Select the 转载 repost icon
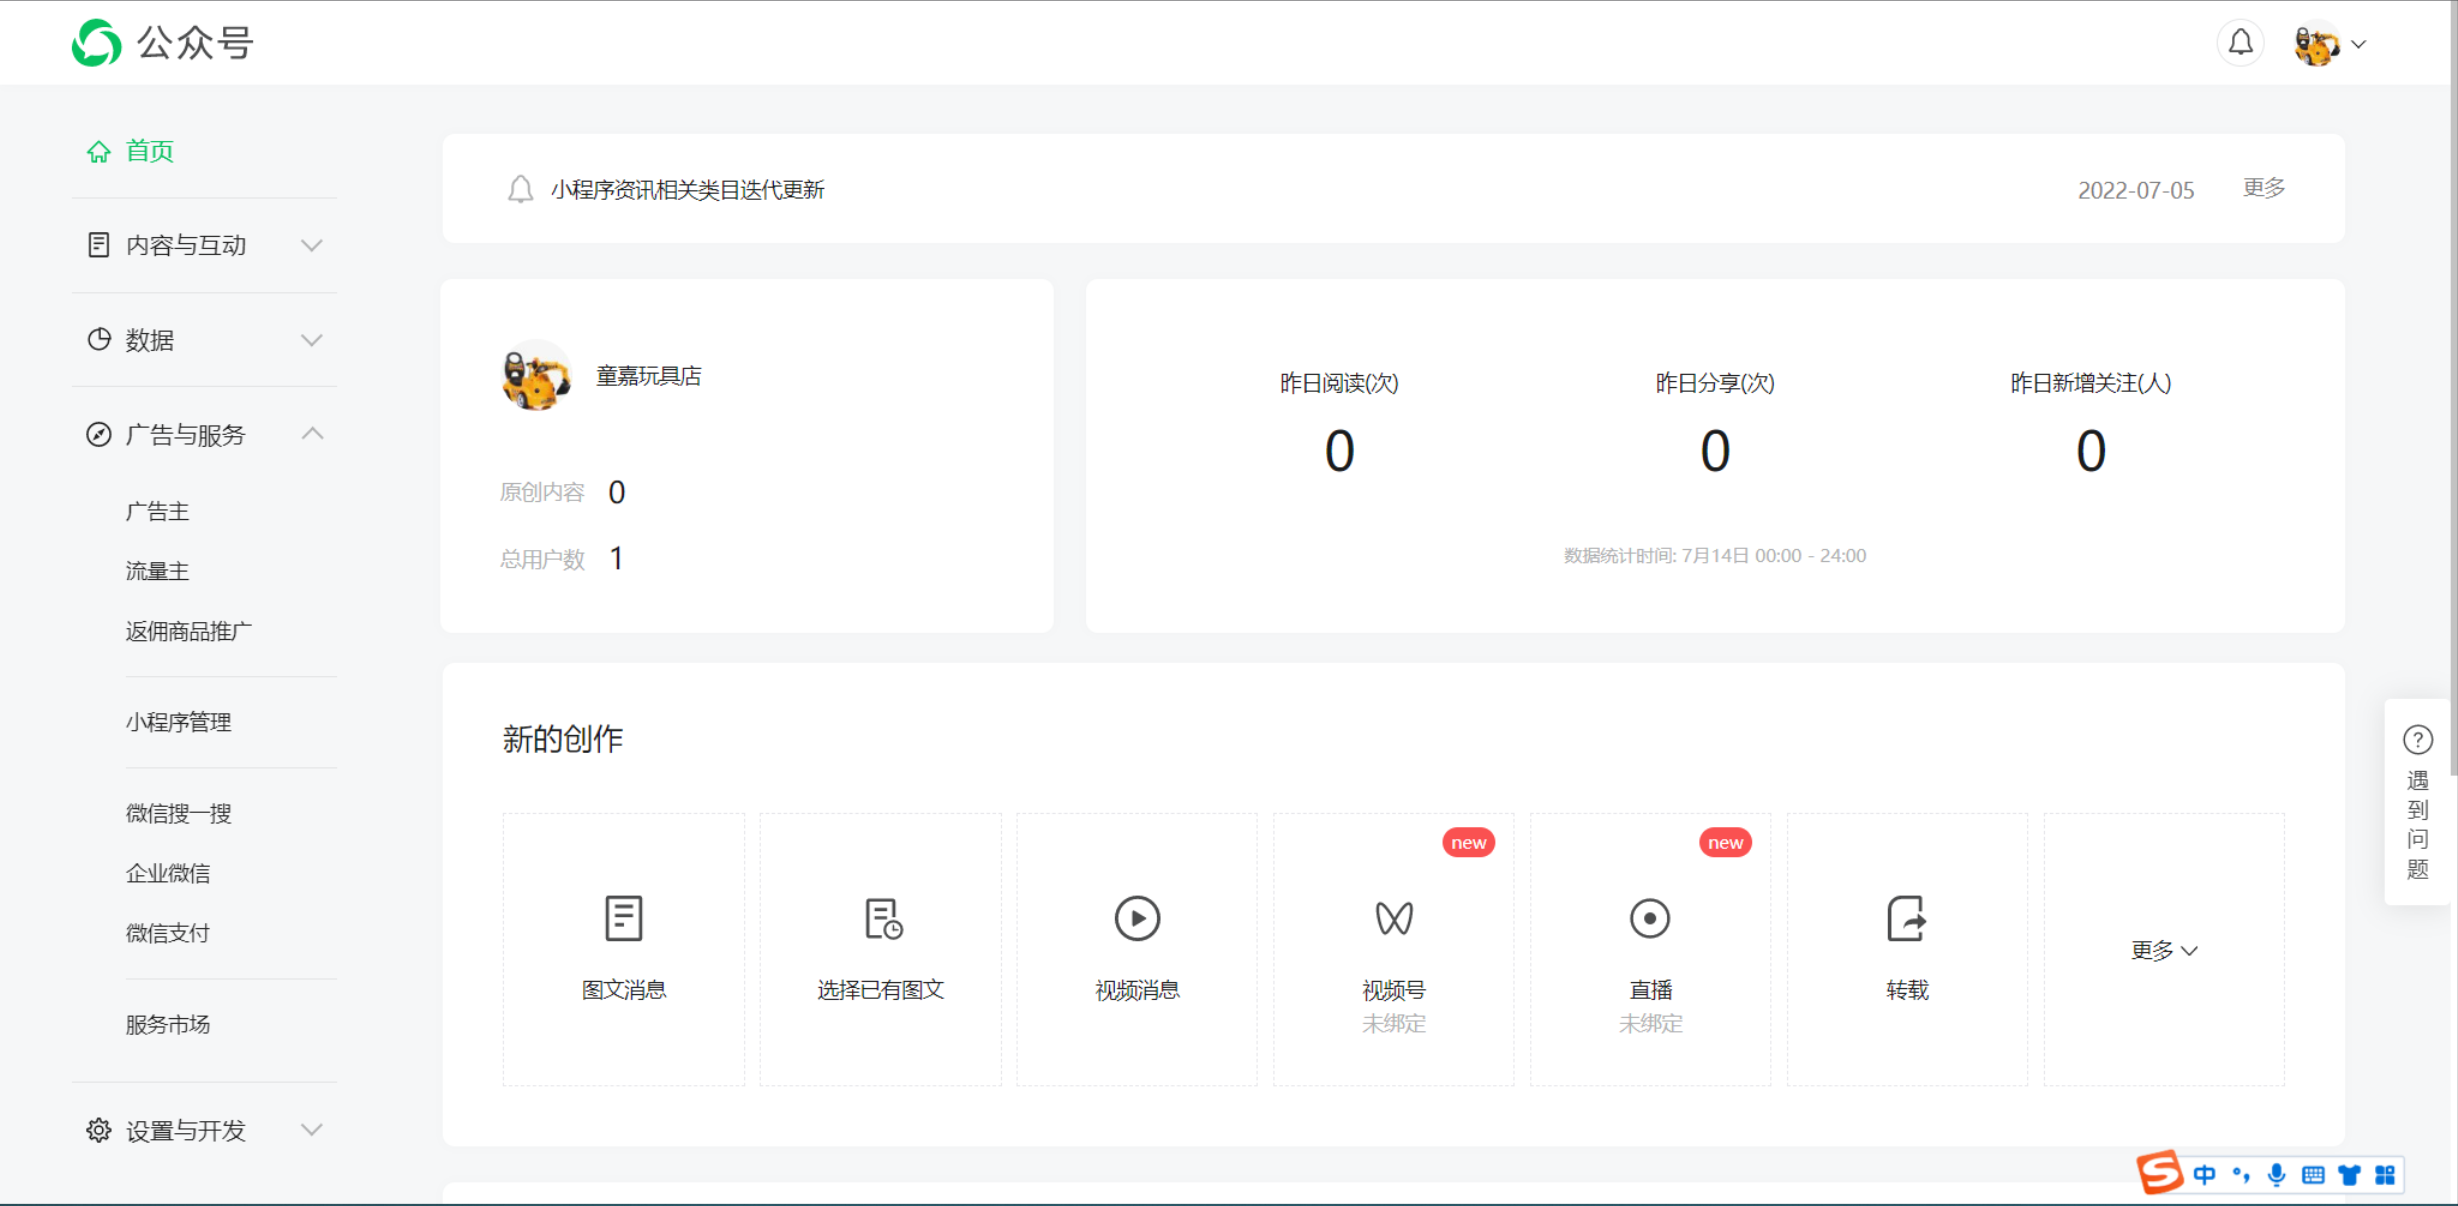Image resolution: width=2458 pixels, height=1206 pixels. point(1906,918)
